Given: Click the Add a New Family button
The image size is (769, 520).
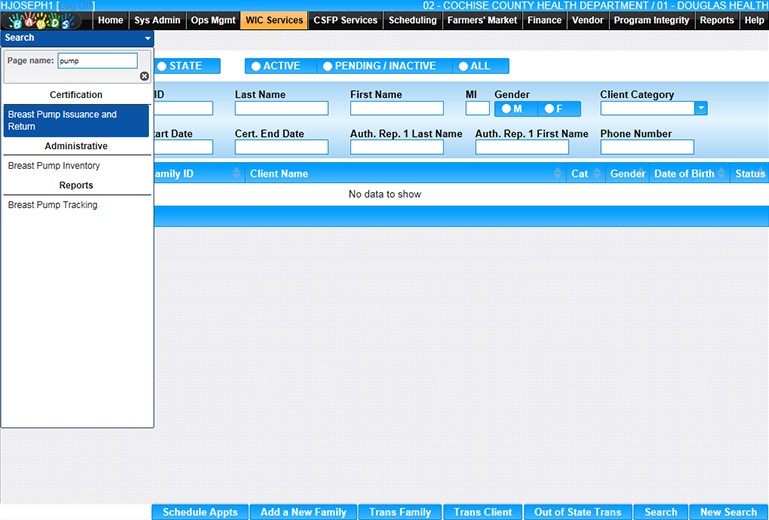Looking at the screenshot, I should [x=303, y=512].
